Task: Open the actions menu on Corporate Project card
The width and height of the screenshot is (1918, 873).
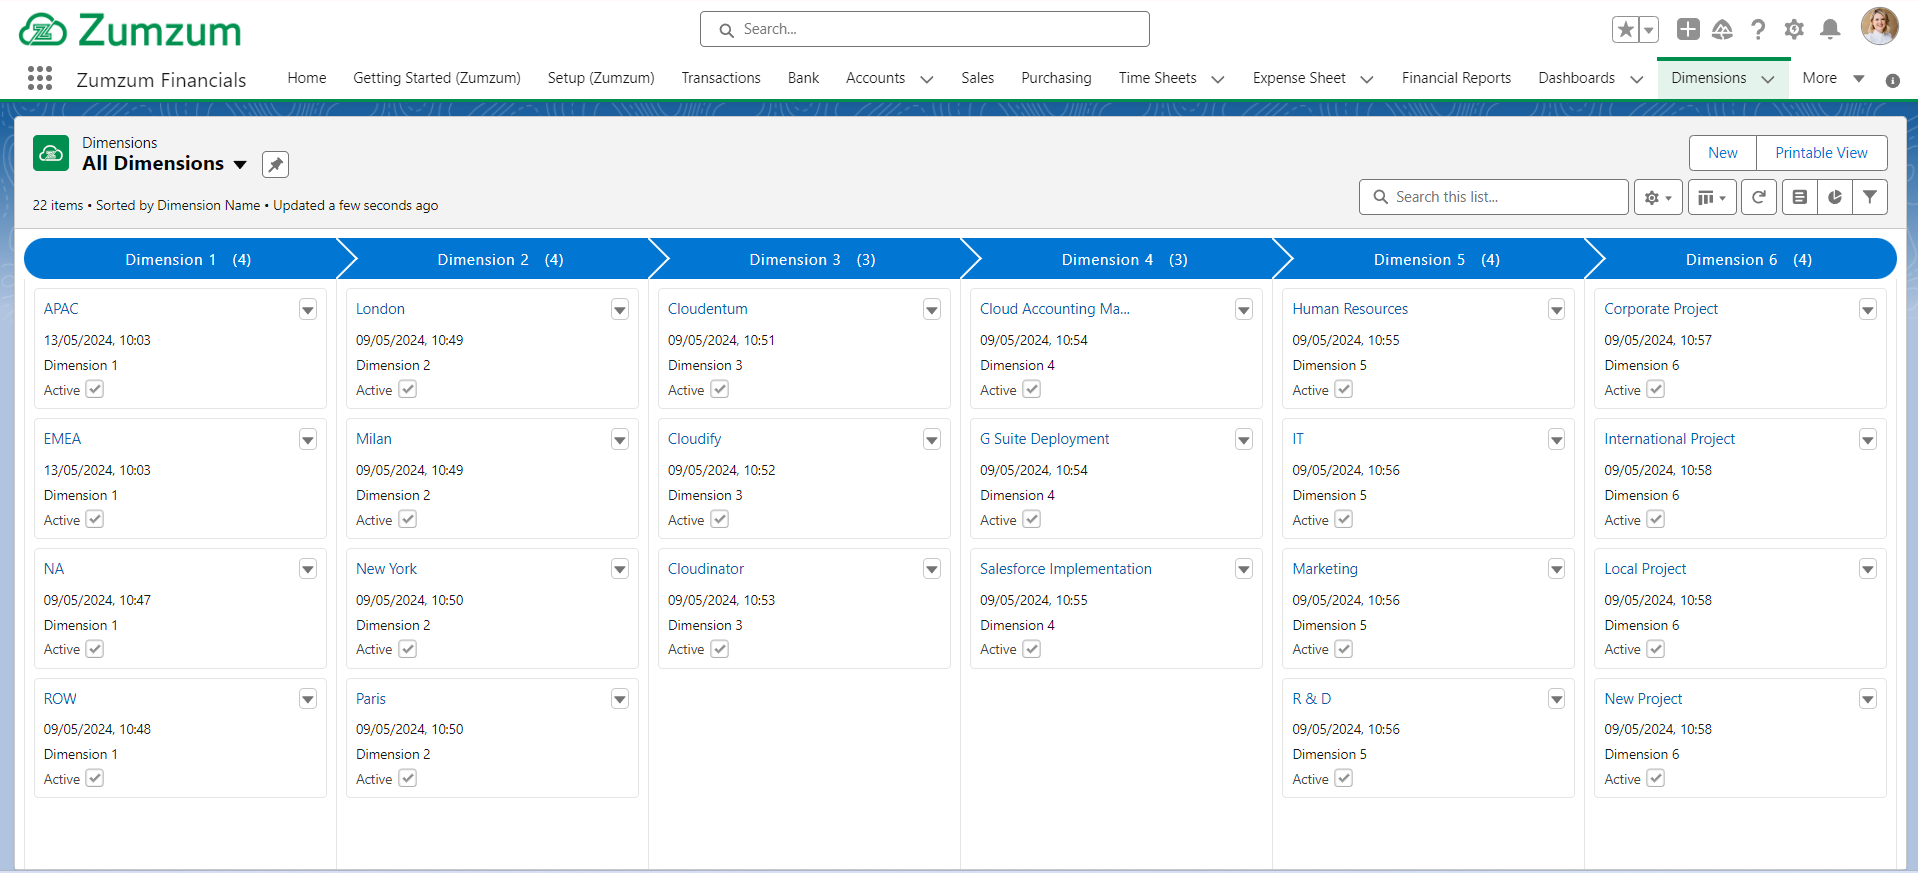Action: [x=1867, y=310]
